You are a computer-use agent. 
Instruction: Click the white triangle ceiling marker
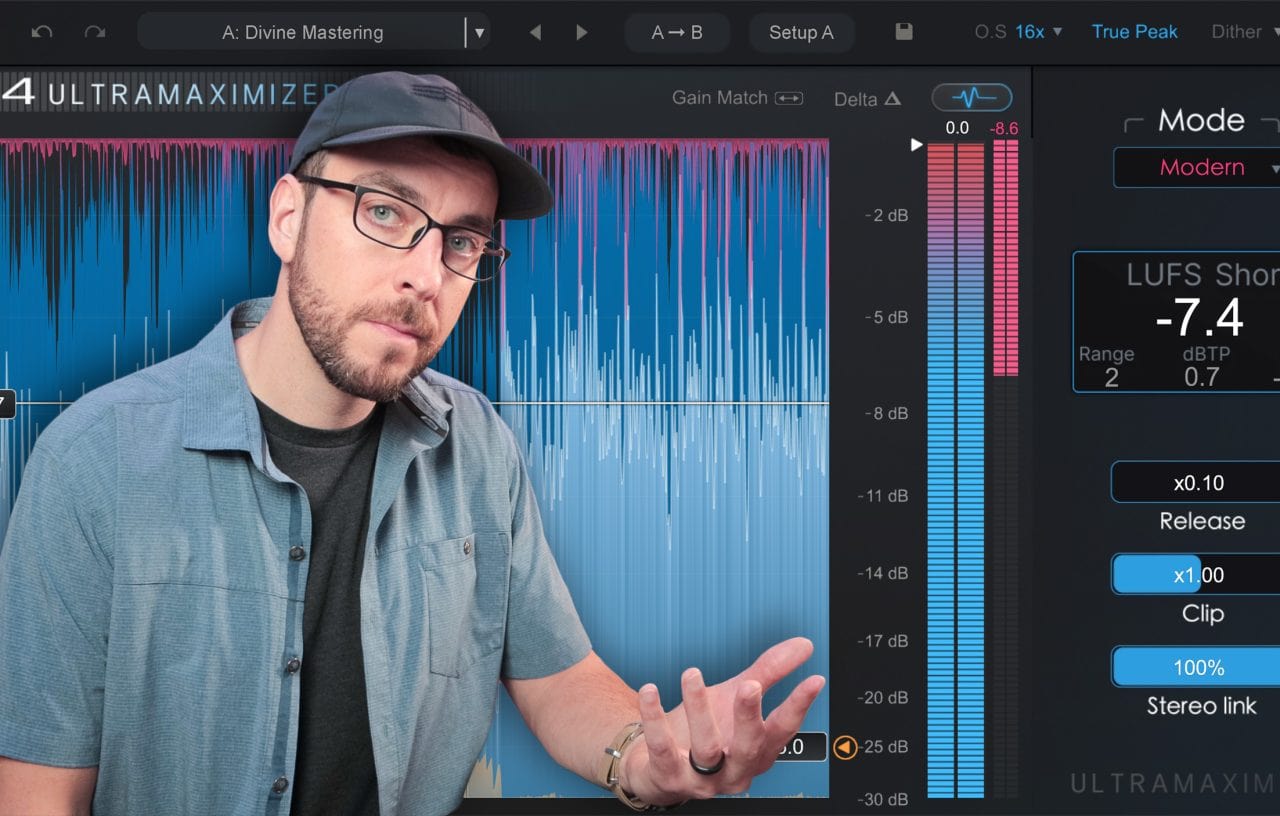point(916,145)
